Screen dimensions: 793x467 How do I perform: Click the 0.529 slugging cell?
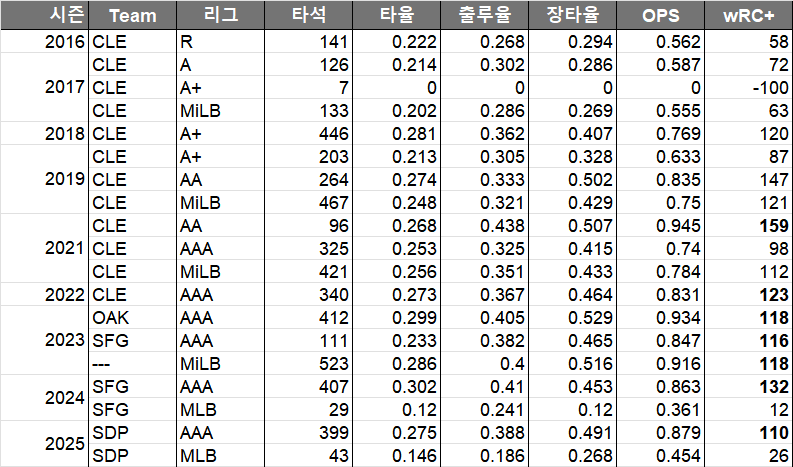tap(591, 318)
